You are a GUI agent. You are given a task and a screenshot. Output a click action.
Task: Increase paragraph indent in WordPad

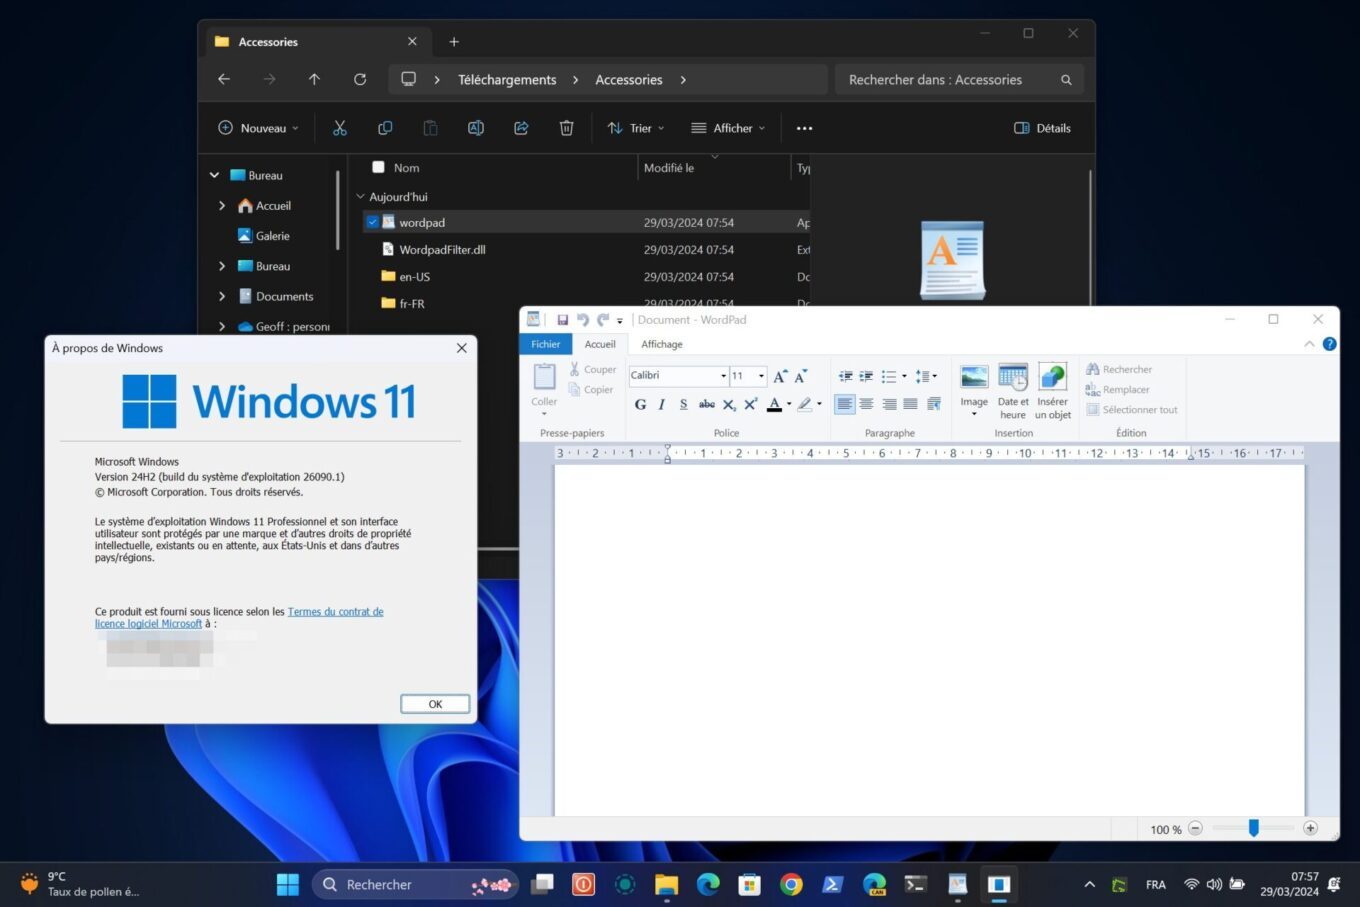[866, 376]
